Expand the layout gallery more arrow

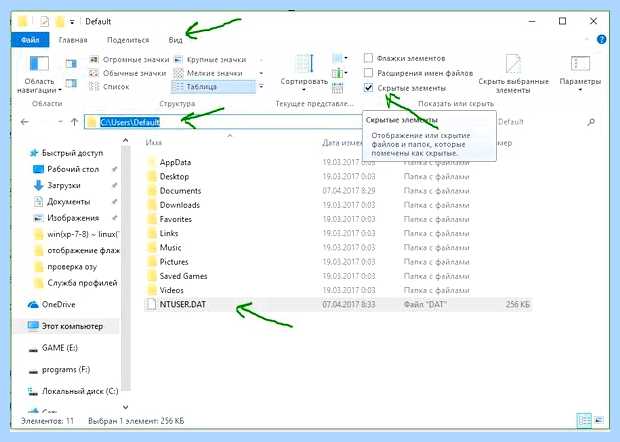[x=261, y=87]
